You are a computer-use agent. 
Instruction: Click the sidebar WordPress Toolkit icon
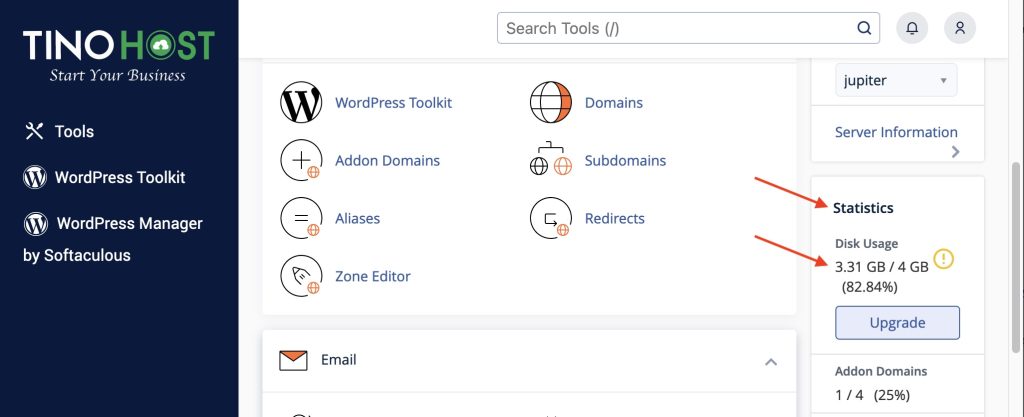tap(35, 177)
